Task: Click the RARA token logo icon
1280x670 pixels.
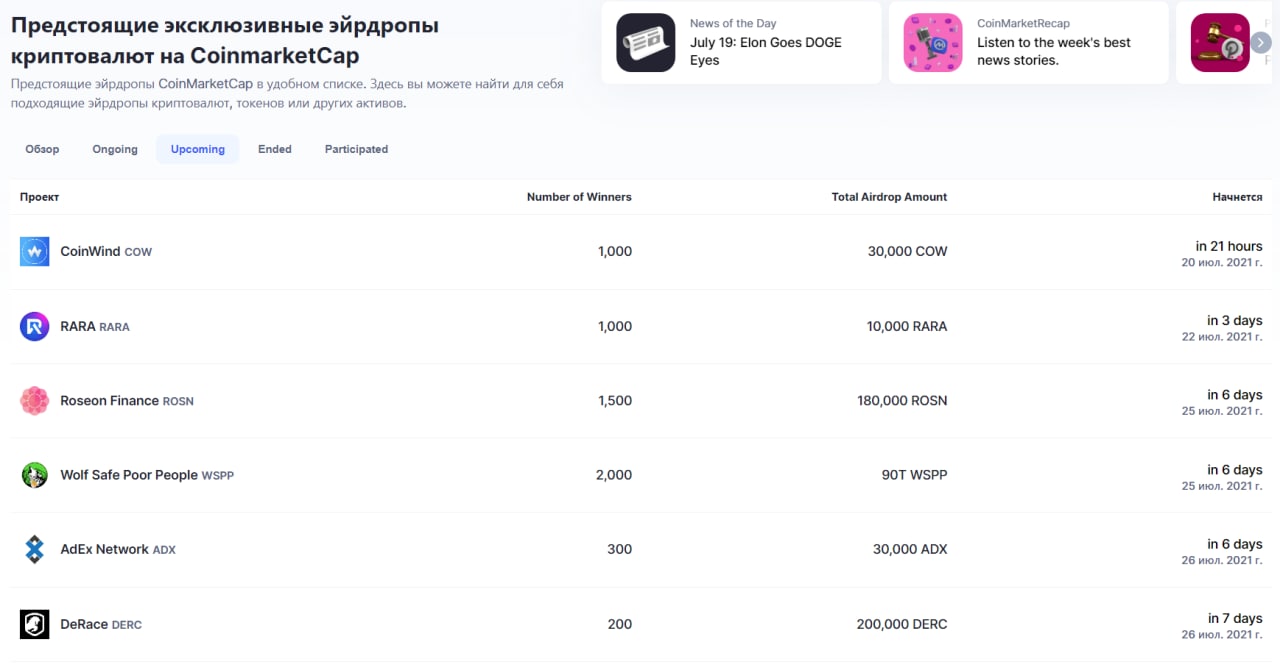Action: tap(35, 326)
